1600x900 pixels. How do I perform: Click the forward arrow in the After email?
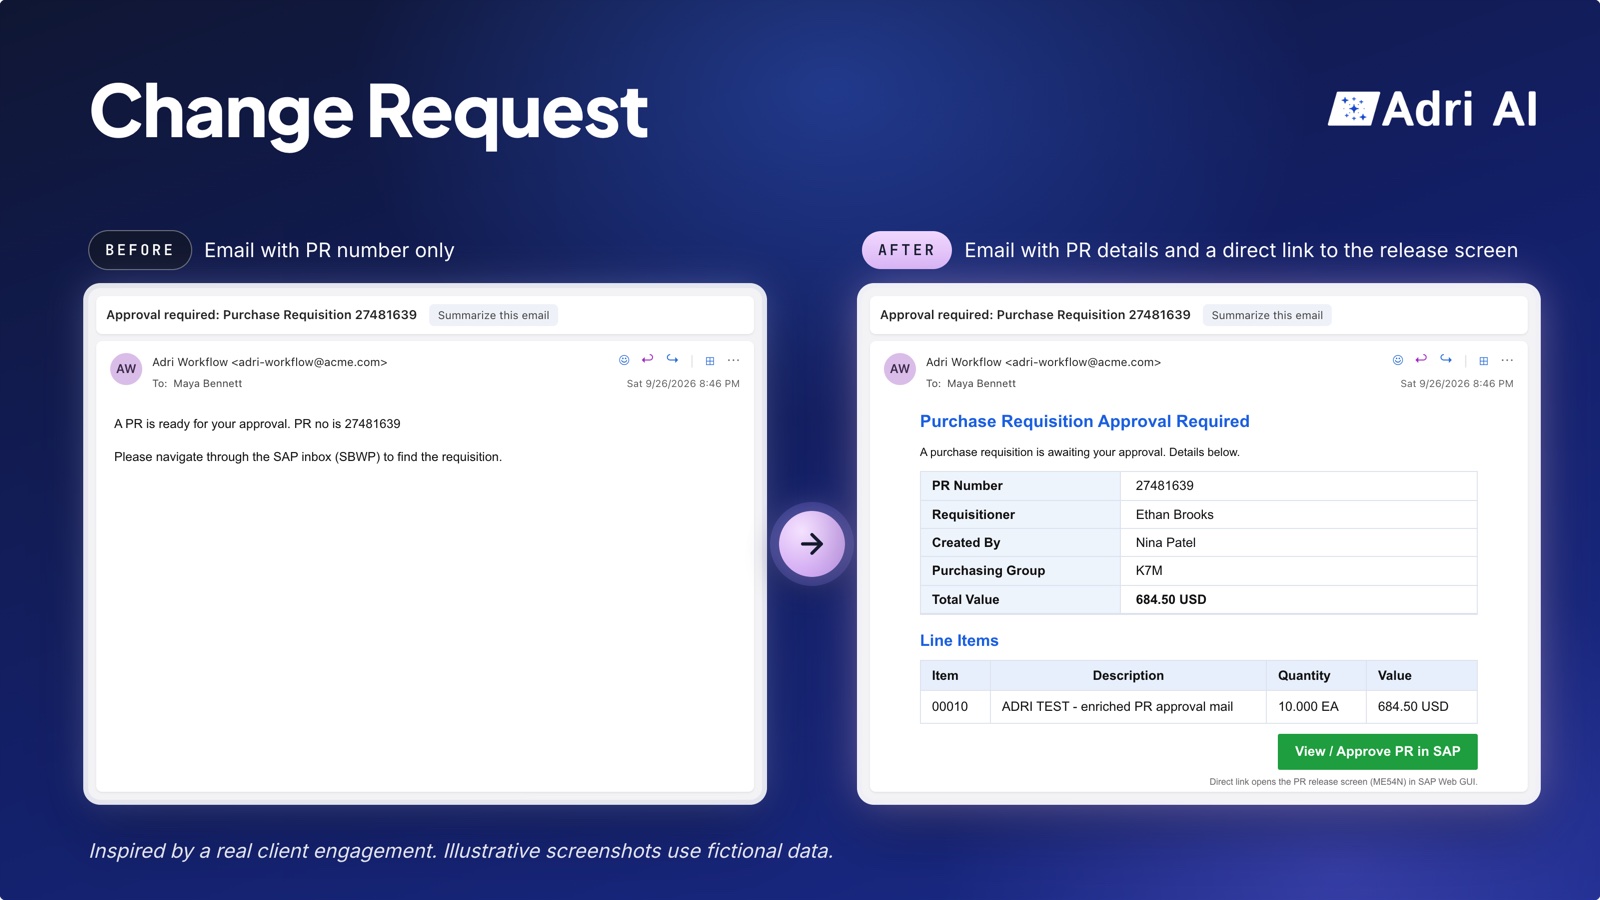click(x=1446, y=359)
